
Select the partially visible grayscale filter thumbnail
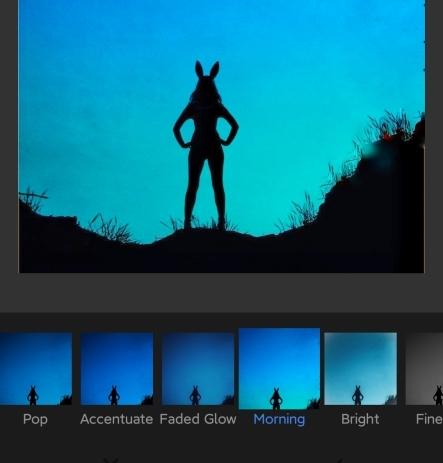click(424, 369)
